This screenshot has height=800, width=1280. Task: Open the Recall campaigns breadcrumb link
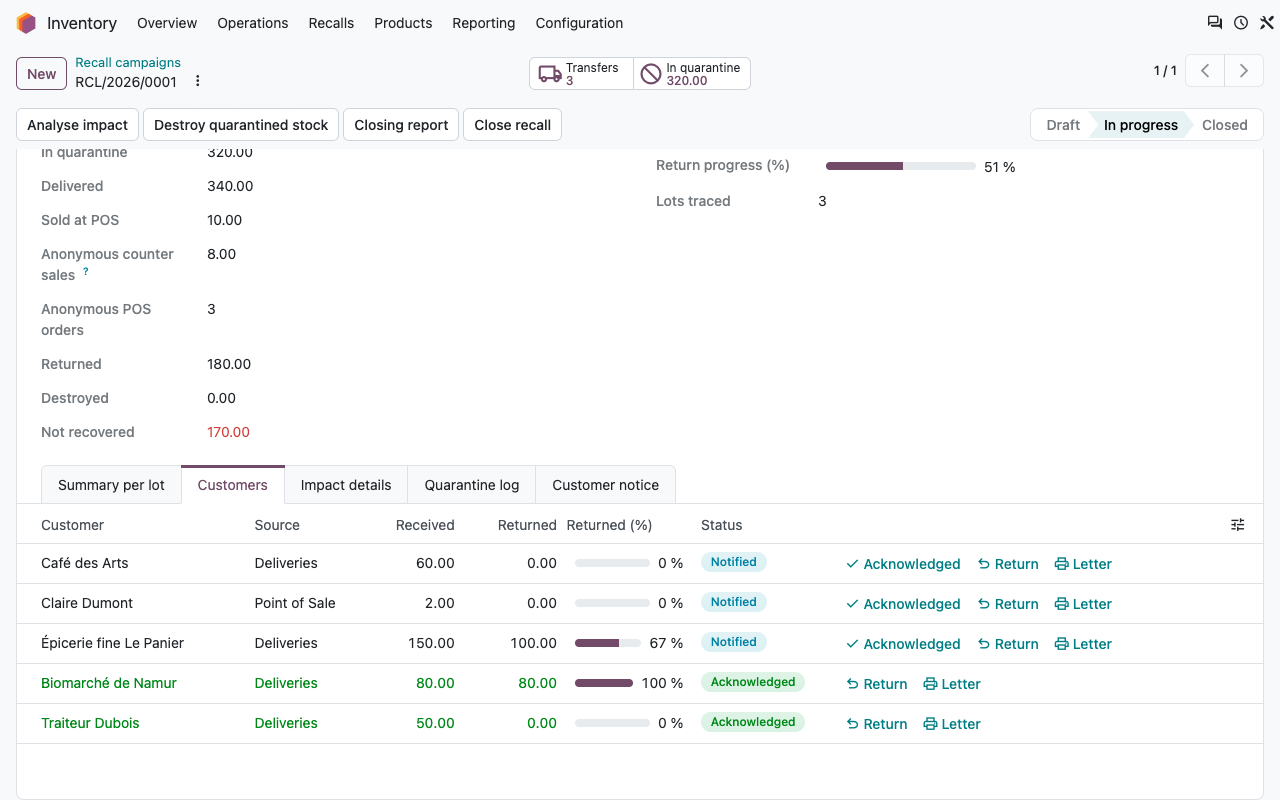point(128,62)
